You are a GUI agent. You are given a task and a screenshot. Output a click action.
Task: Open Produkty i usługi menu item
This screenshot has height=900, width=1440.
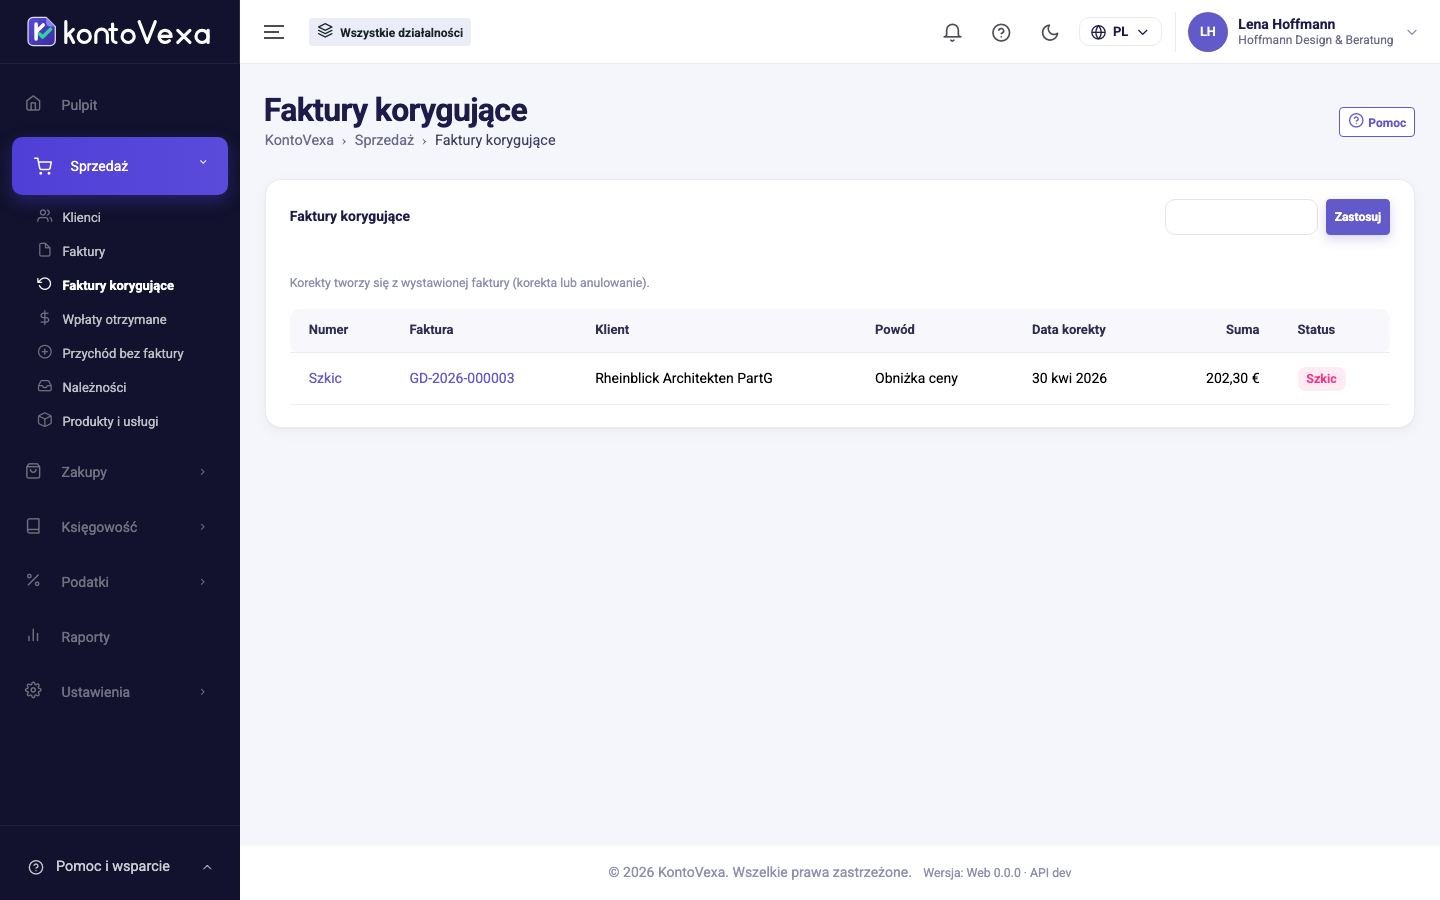coord(110,421)
